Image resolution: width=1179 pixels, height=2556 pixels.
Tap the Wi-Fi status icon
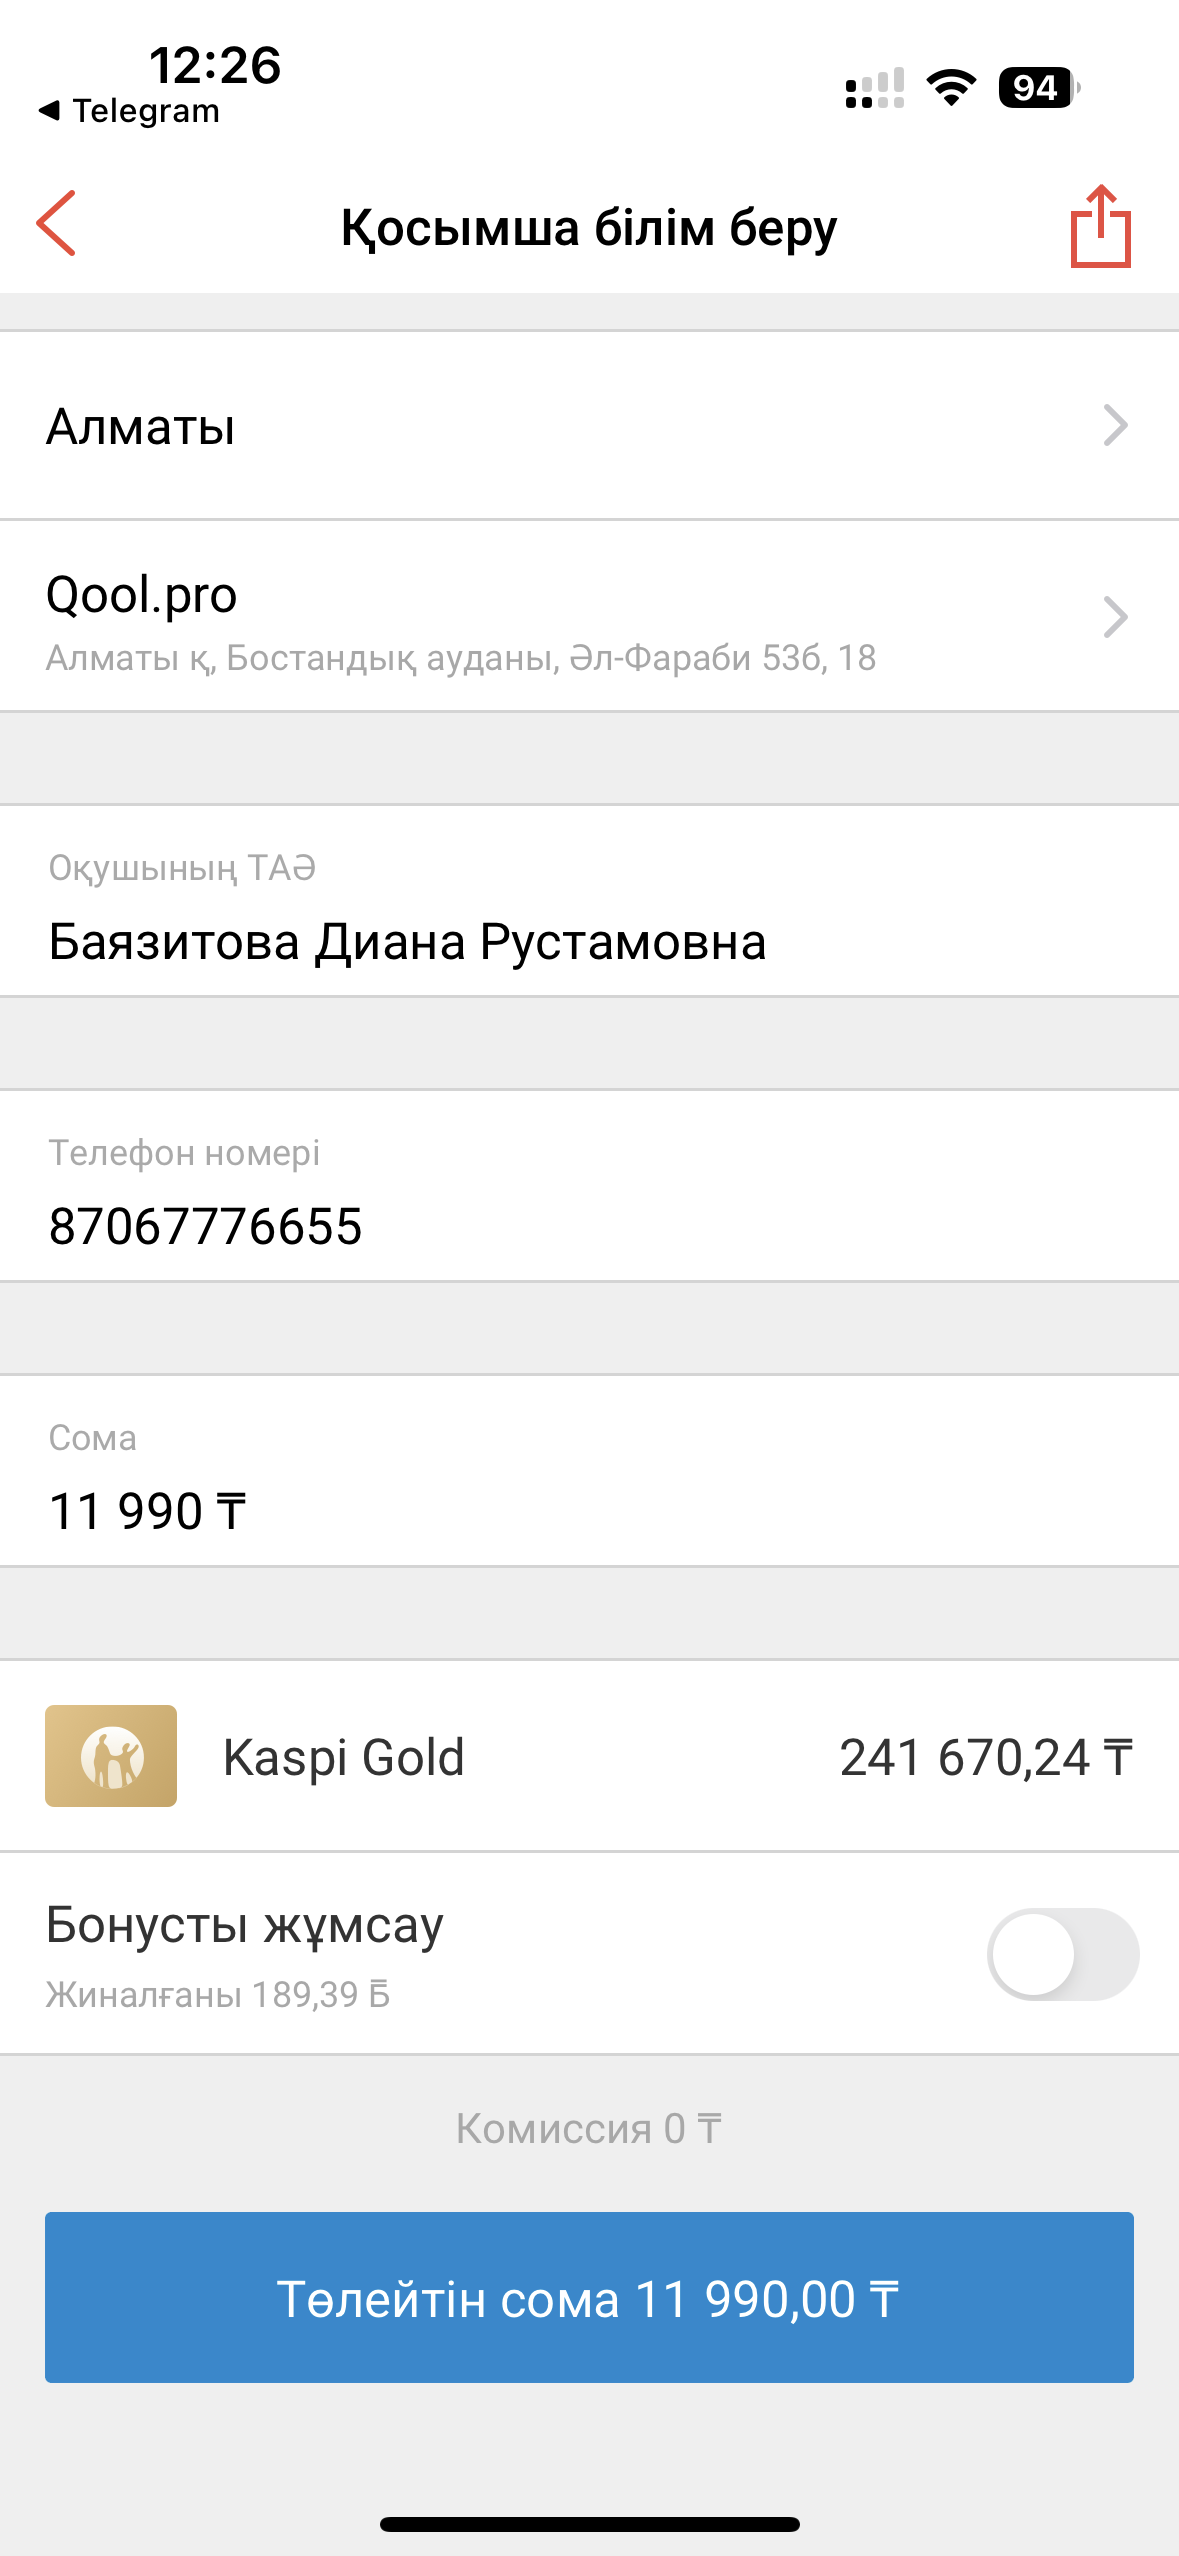click(x=951, y=88)
